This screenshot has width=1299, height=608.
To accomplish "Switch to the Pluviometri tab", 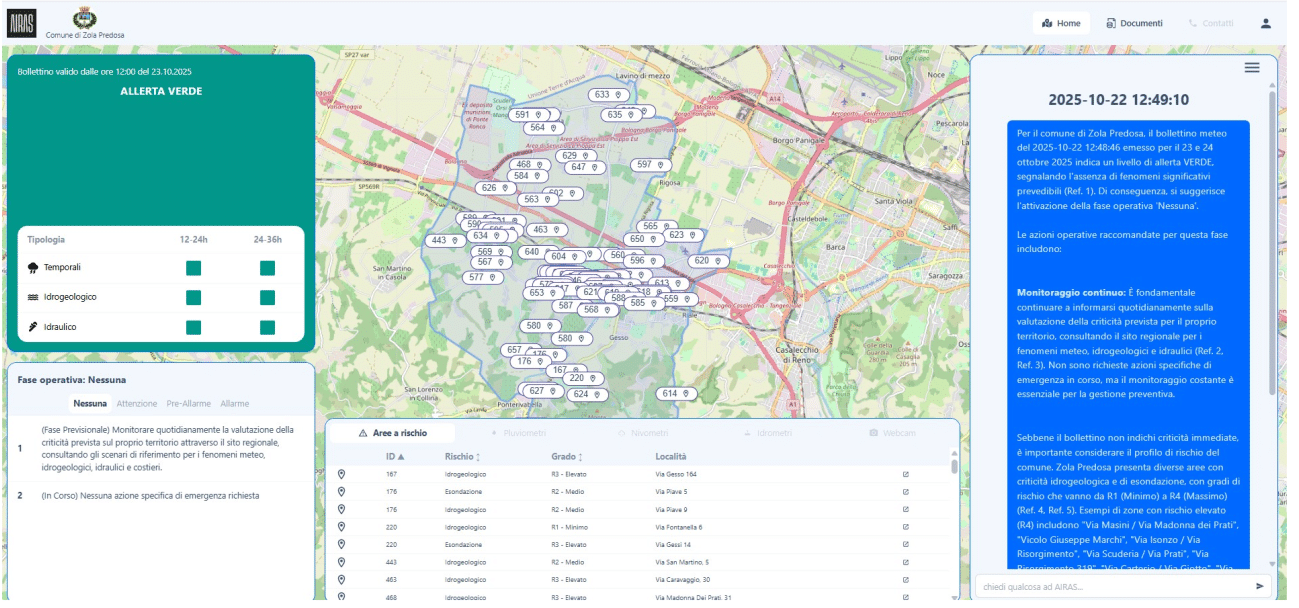I will pyautogui.click(x=518, y=433).
